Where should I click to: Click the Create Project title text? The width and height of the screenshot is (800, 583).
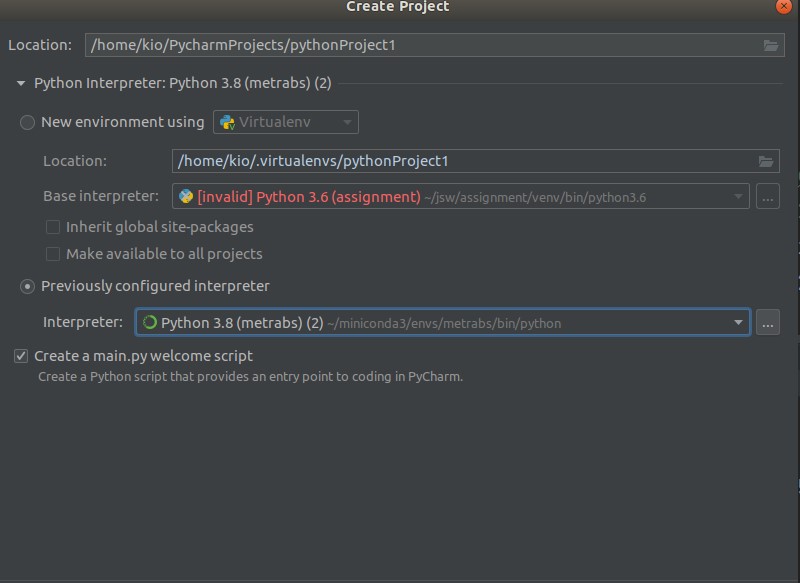tap(397, 7)
